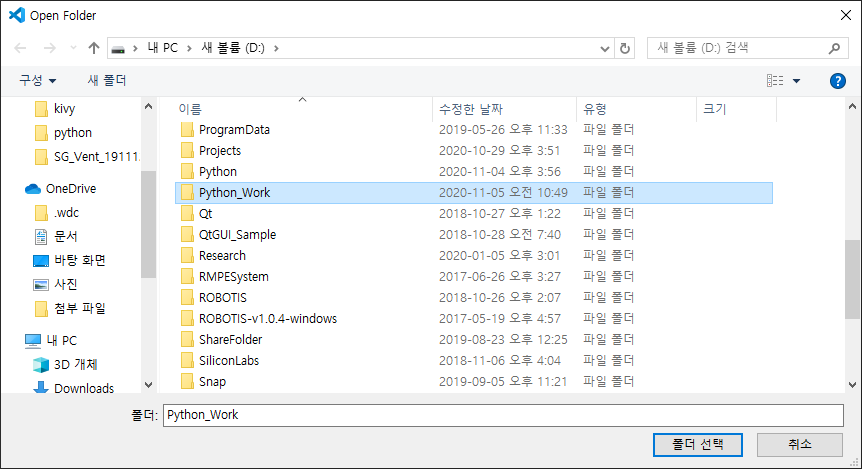The height and width of the screenshot is (469, 862).
Task: Refresh the folder listing
Action: [x=625, y=48]
